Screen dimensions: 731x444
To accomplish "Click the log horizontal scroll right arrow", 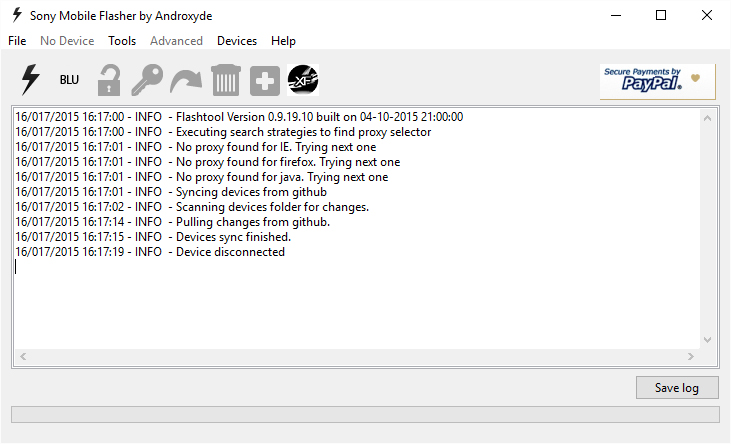I will click(x=690, y=356).
